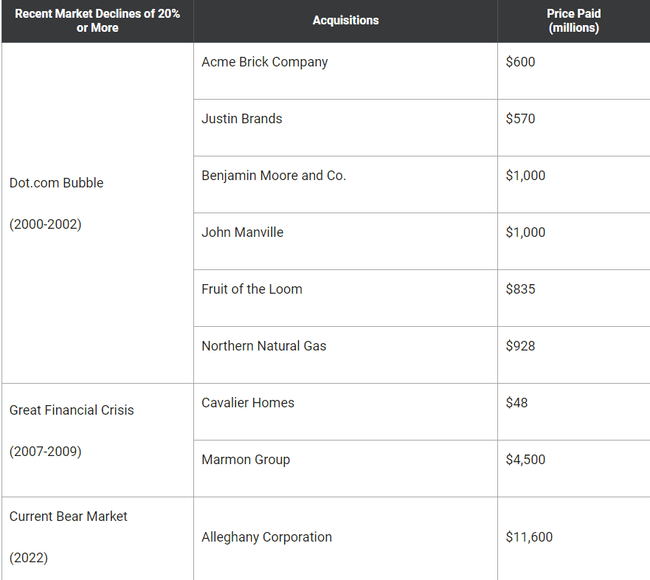Click the $600 price value
The width and height of the screenshot is (650, 580).
[520, 62]
